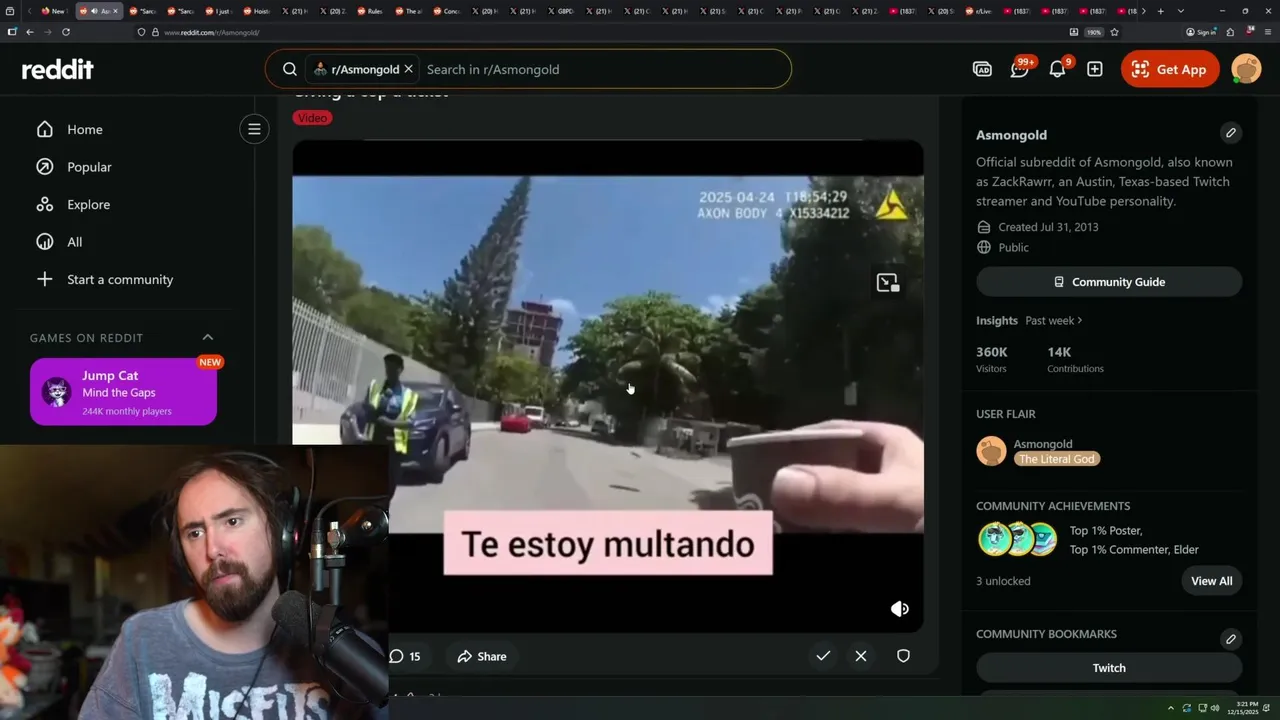
Task: Click the bodycam video player
Action: [608, 386]
